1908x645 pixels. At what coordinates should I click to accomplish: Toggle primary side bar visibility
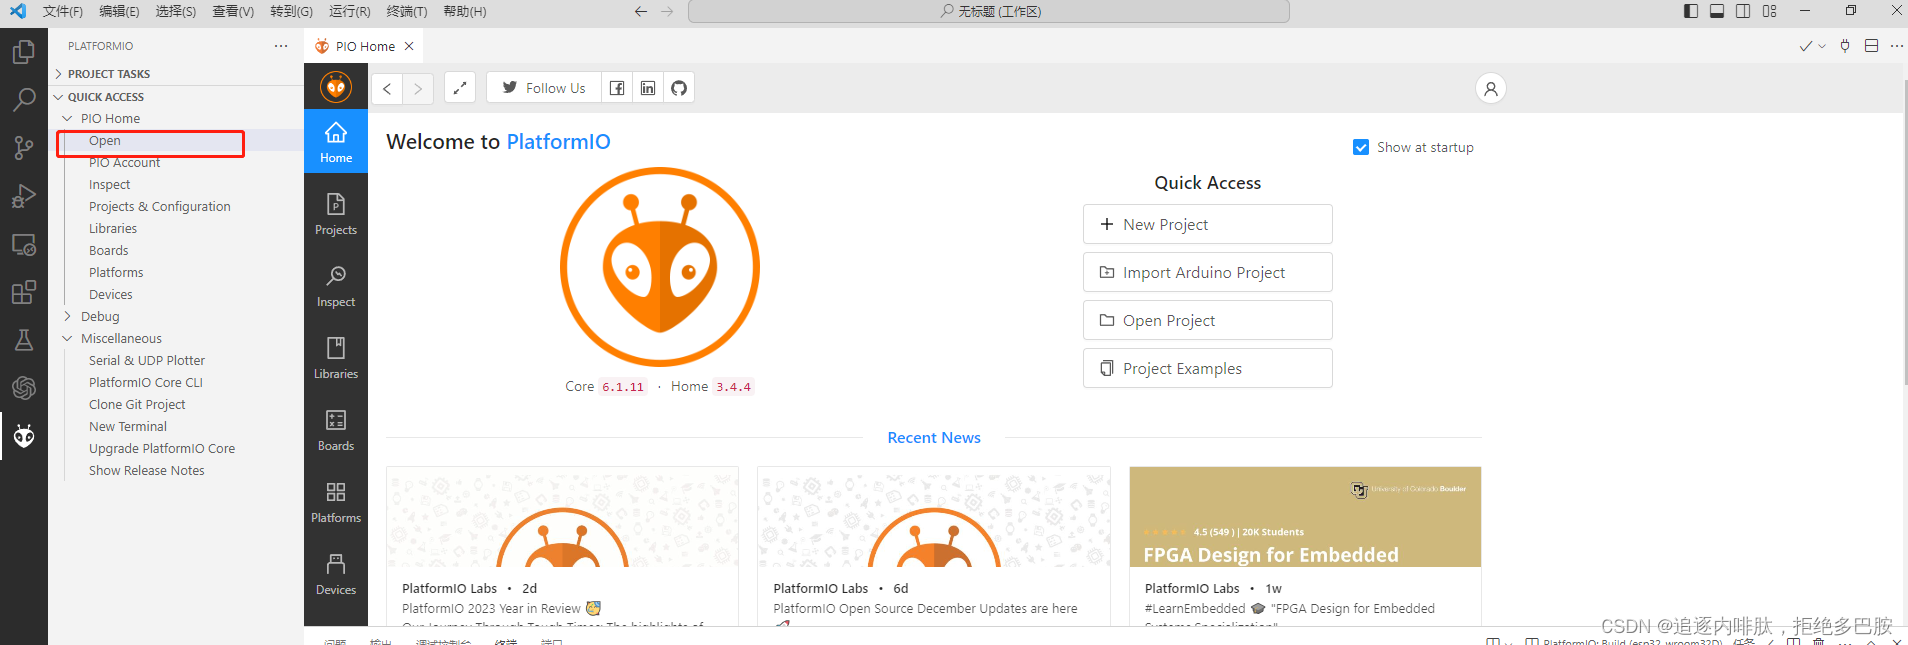click(1691, 11)
